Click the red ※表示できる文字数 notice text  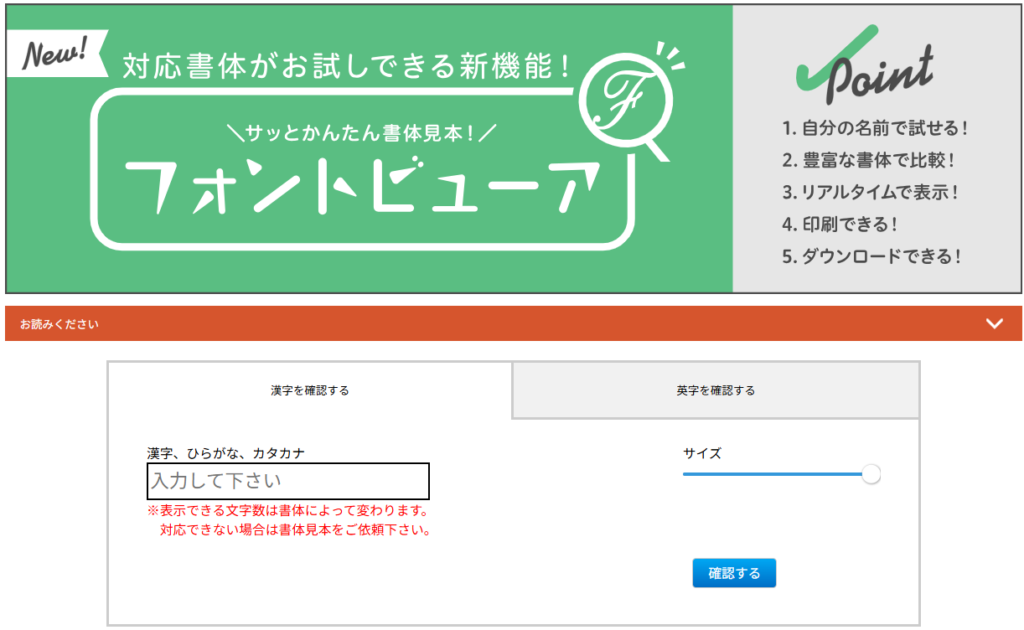click(x=288, y=511)
